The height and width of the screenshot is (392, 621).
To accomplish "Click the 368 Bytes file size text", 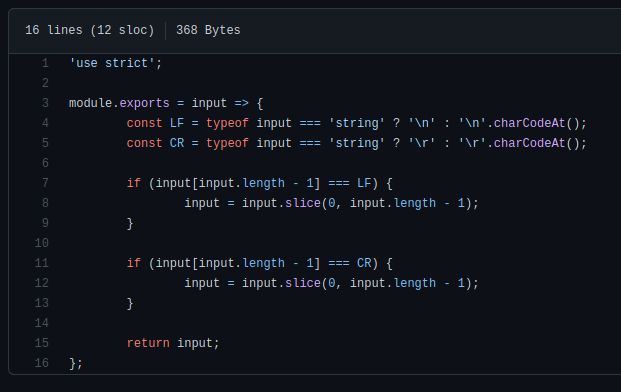I will pos(208,30).
